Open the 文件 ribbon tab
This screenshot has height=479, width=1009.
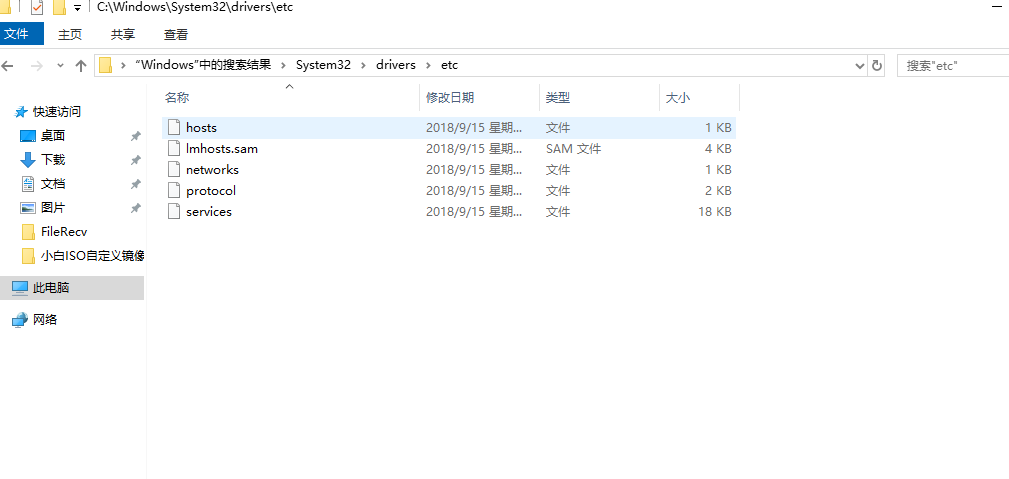pyautogui.click(x=22, y=34)
